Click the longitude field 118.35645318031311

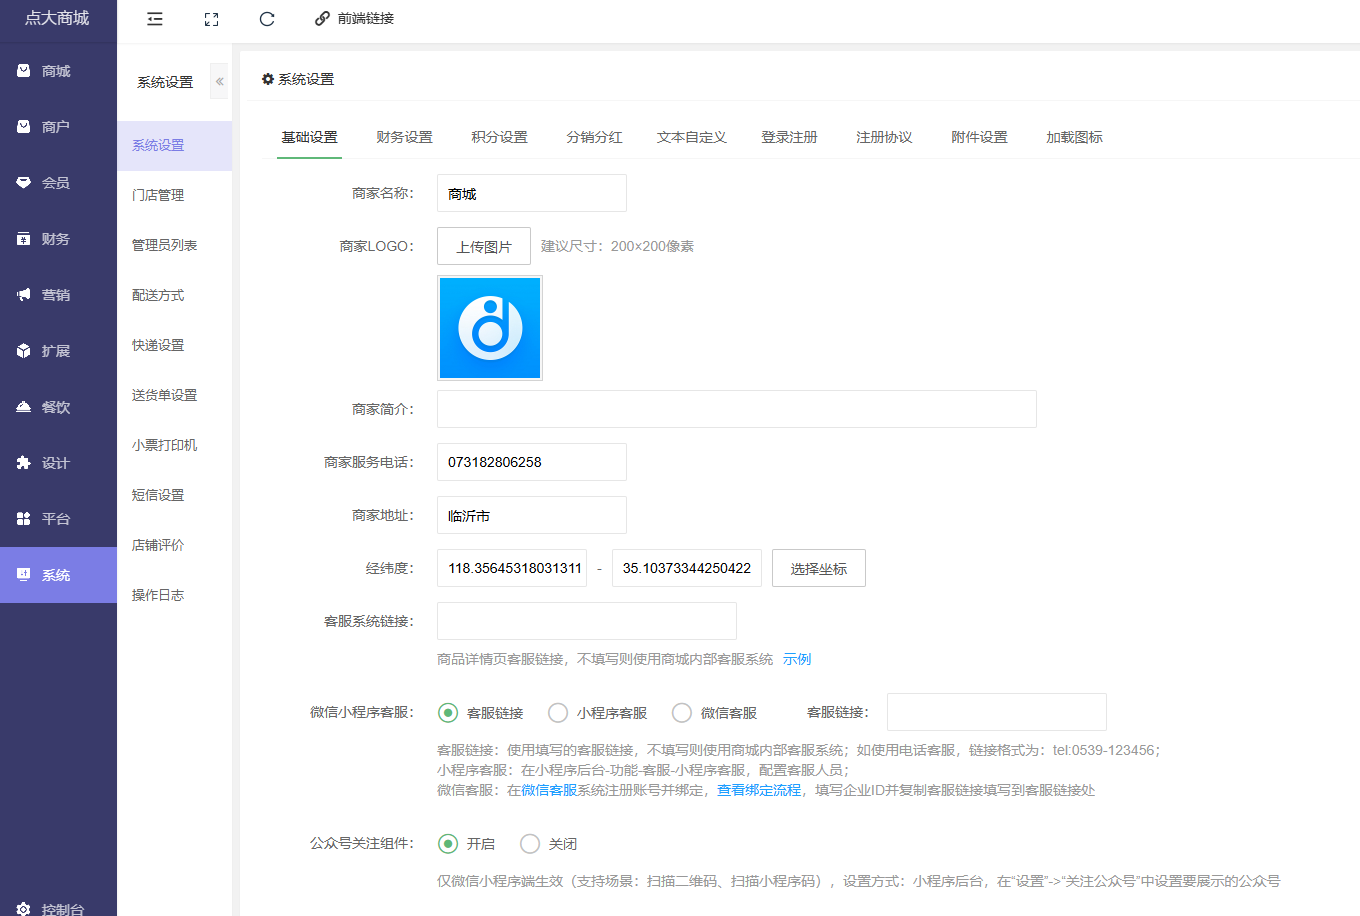512,568
